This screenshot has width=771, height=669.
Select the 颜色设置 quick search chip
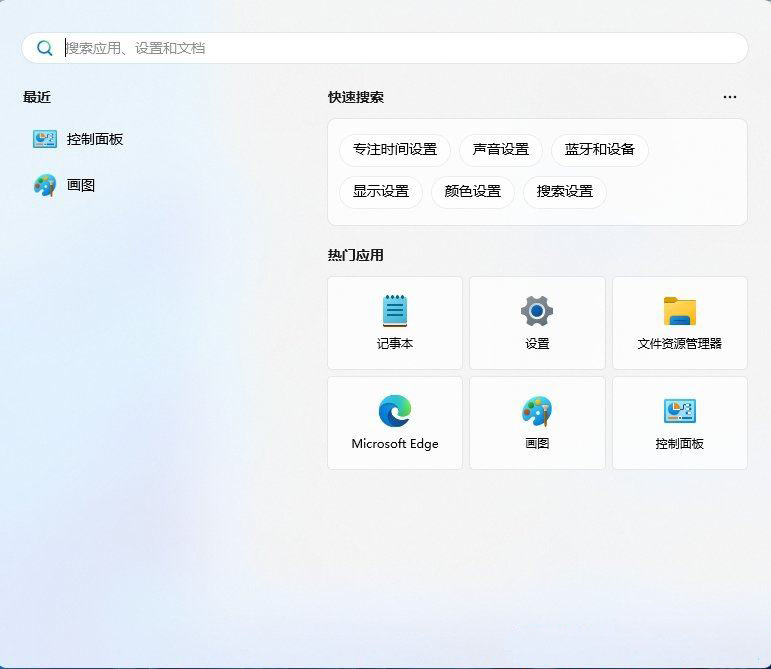473,192
